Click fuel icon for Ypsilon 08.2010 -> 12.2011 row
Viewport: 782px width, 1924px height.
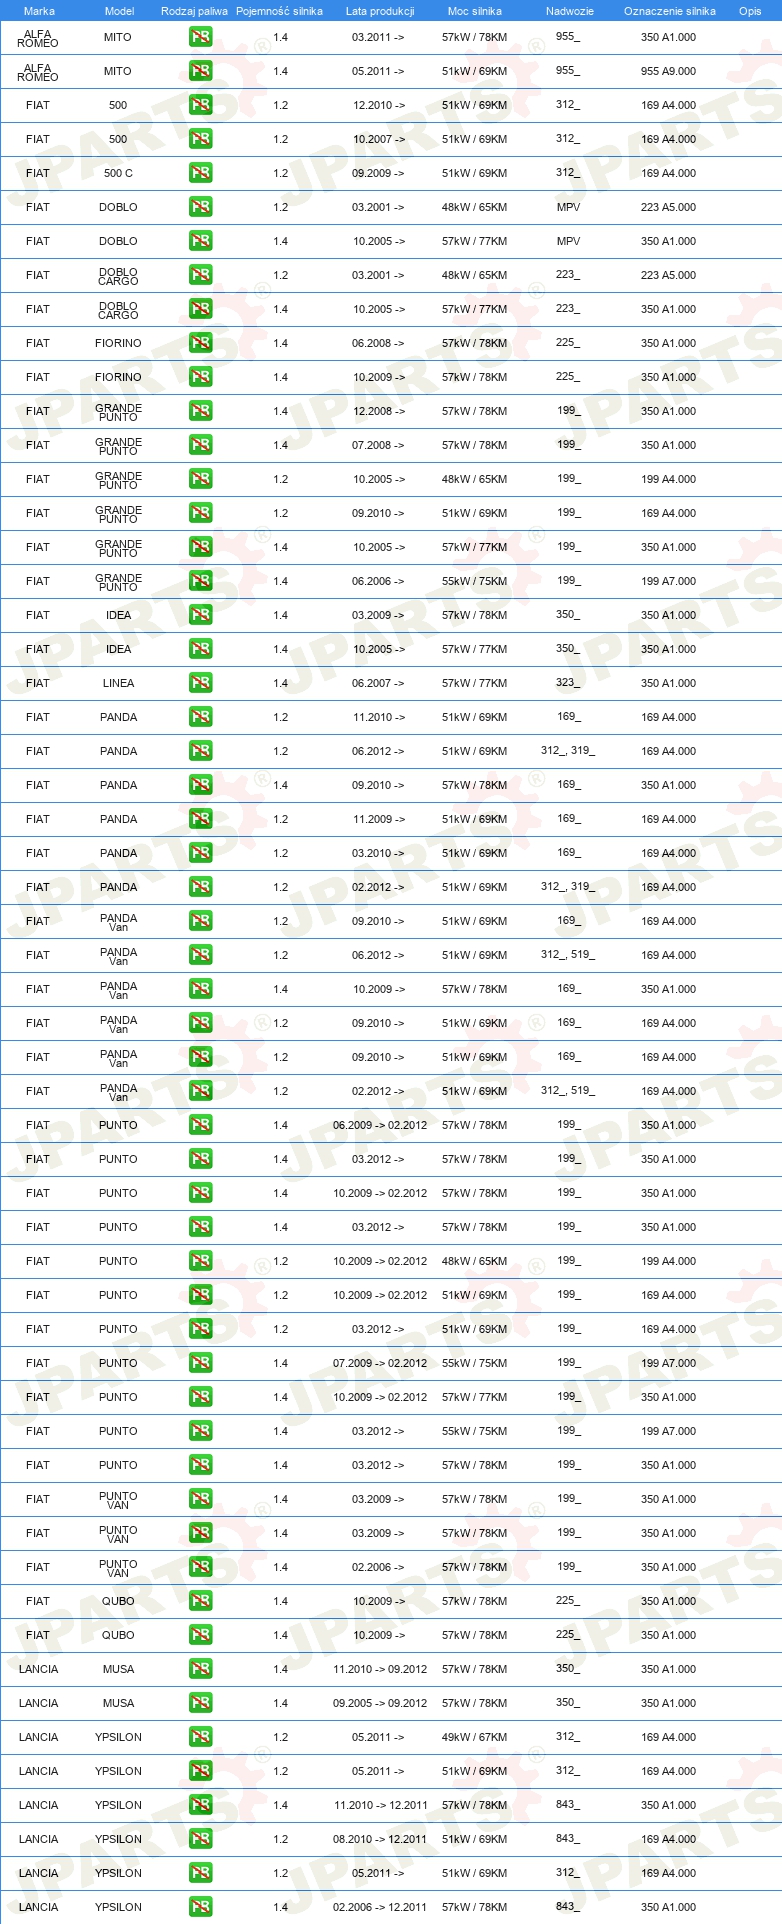(x=200, y=1839)
